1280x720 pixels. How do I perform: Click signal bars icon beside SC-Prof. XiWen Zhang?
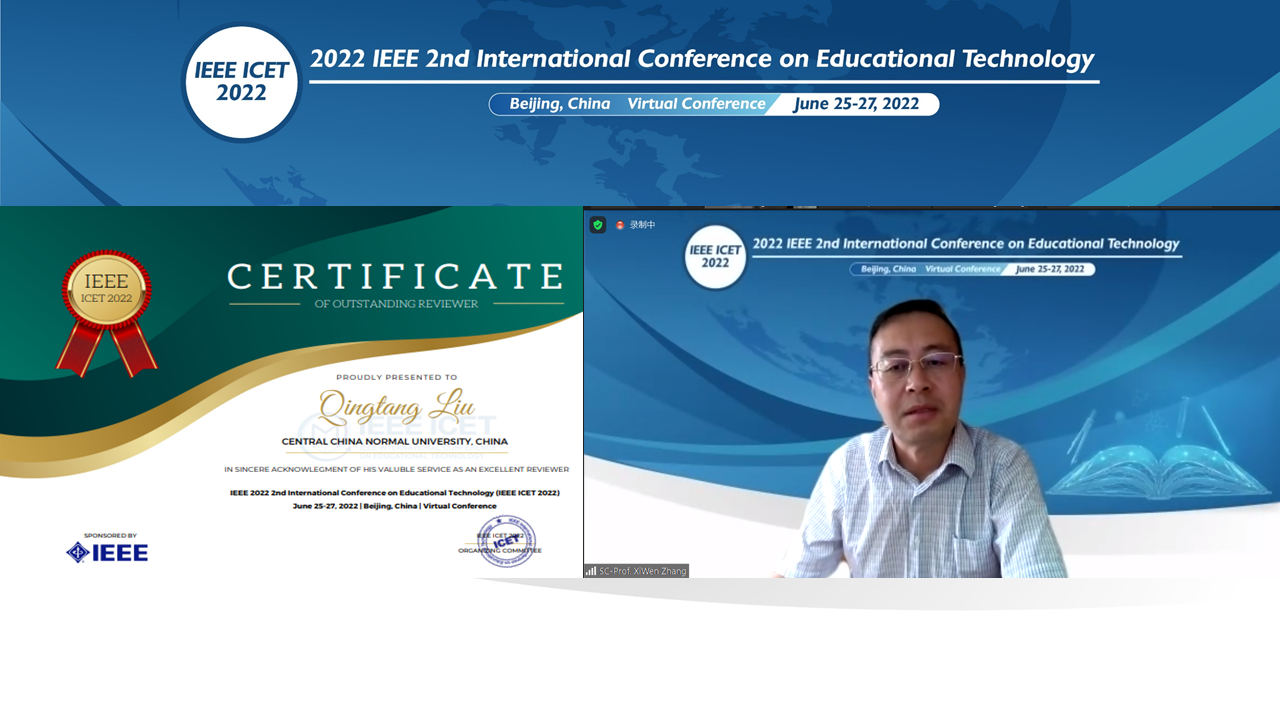pos(591,571)
